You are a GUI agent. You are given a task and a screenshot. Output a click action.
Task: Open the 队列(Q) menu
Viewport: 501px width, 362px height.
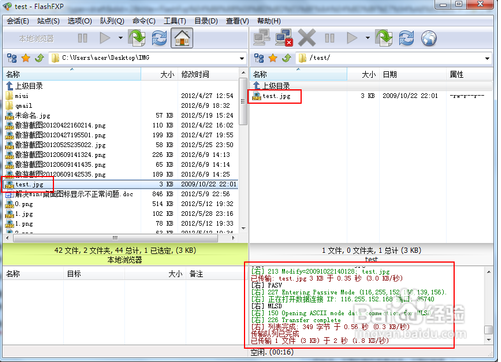point(112,21)
